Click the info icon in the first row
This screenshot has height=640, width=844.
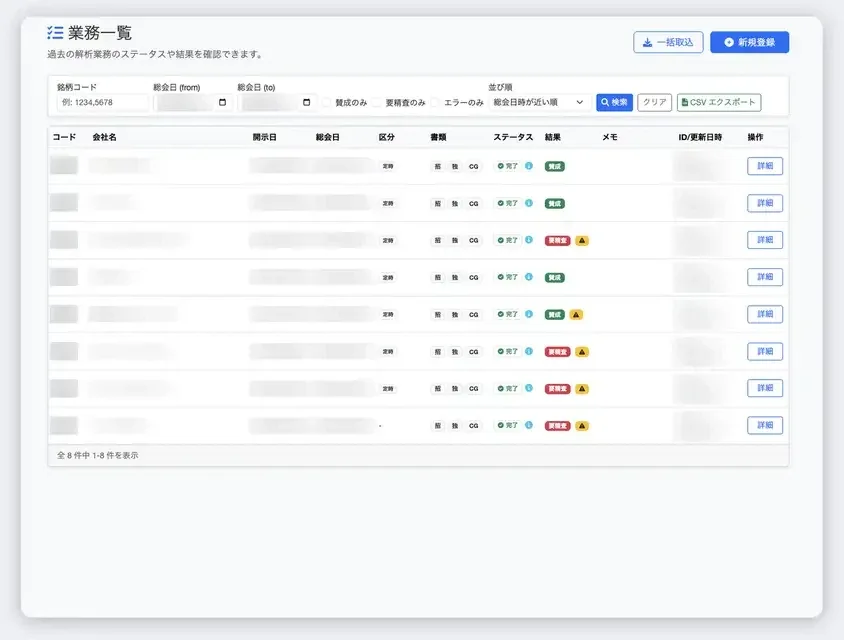pos(529,166)
